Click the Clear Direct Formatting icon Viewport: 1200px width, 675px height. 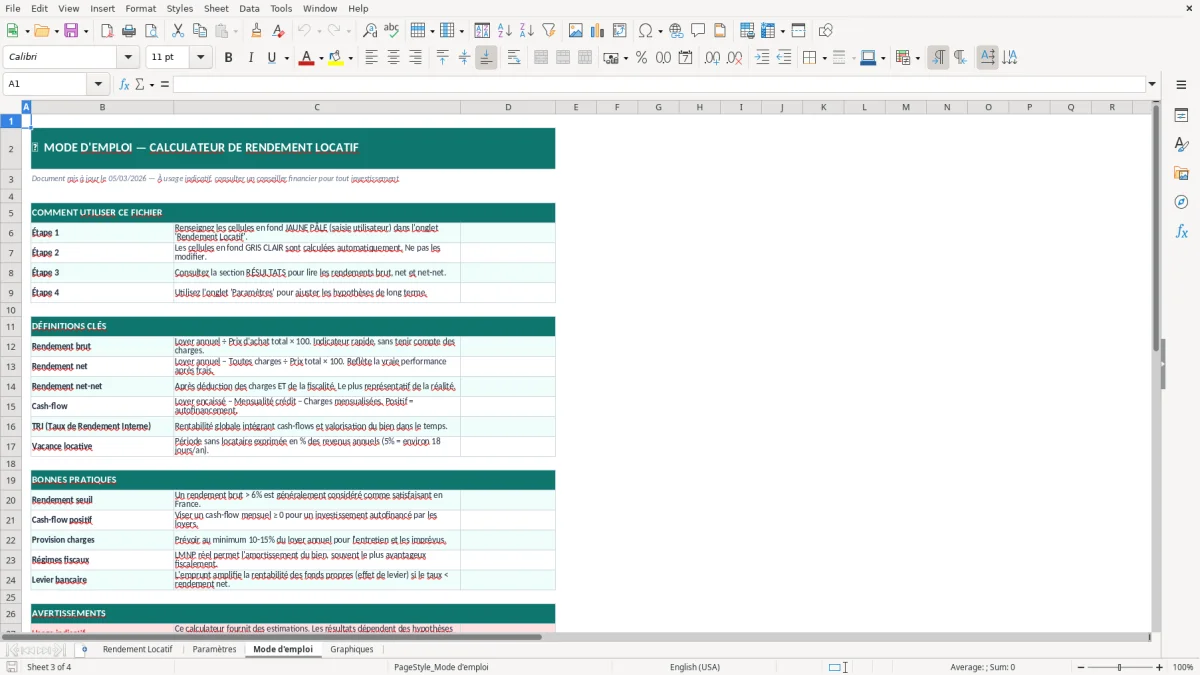click(279, 31)
